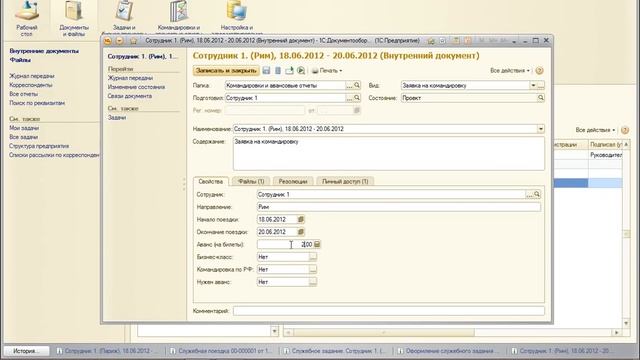Click the help icon in background list window
This screenshot has width=640, height=360.
pos(625,130)
